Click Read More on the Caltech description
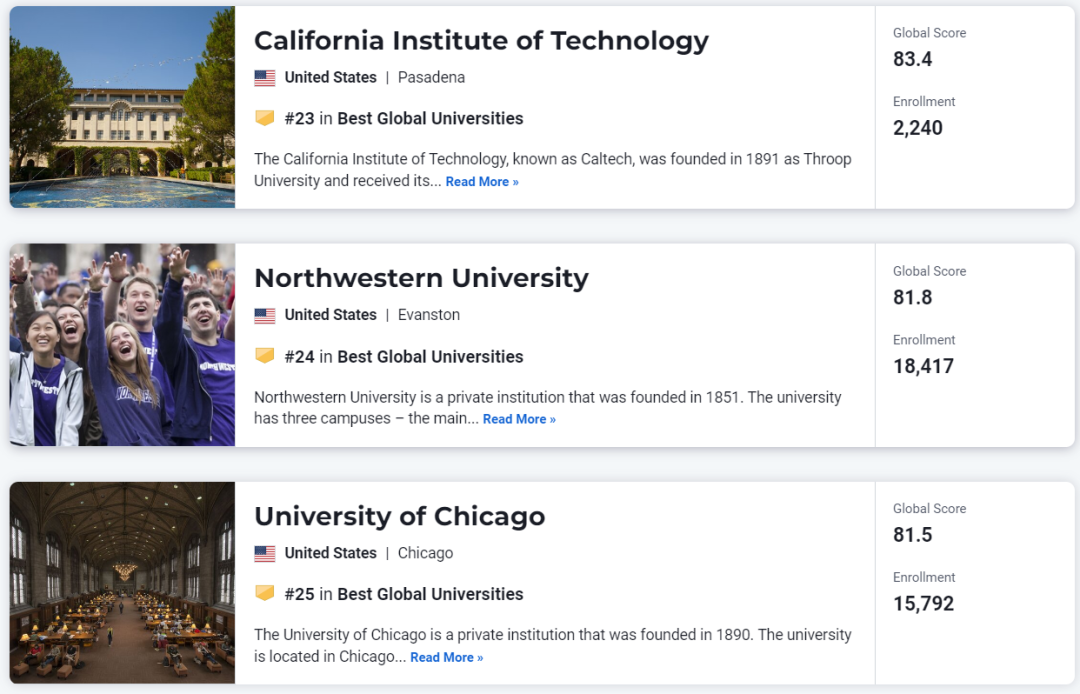Screen dimensions: 1080x694 pos(482,182)
